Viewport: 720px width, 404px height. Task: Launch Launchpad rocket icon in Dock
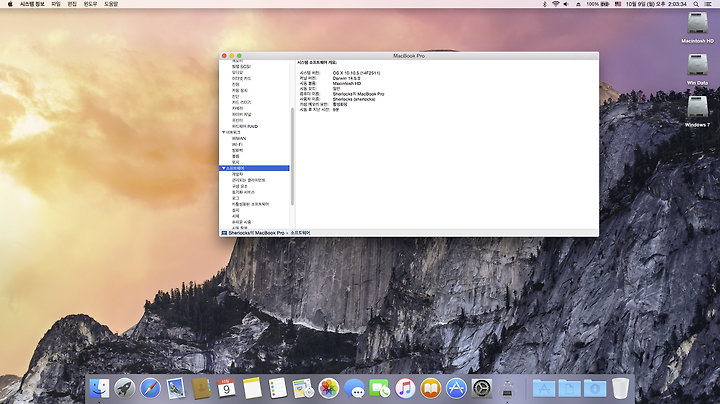124,388
